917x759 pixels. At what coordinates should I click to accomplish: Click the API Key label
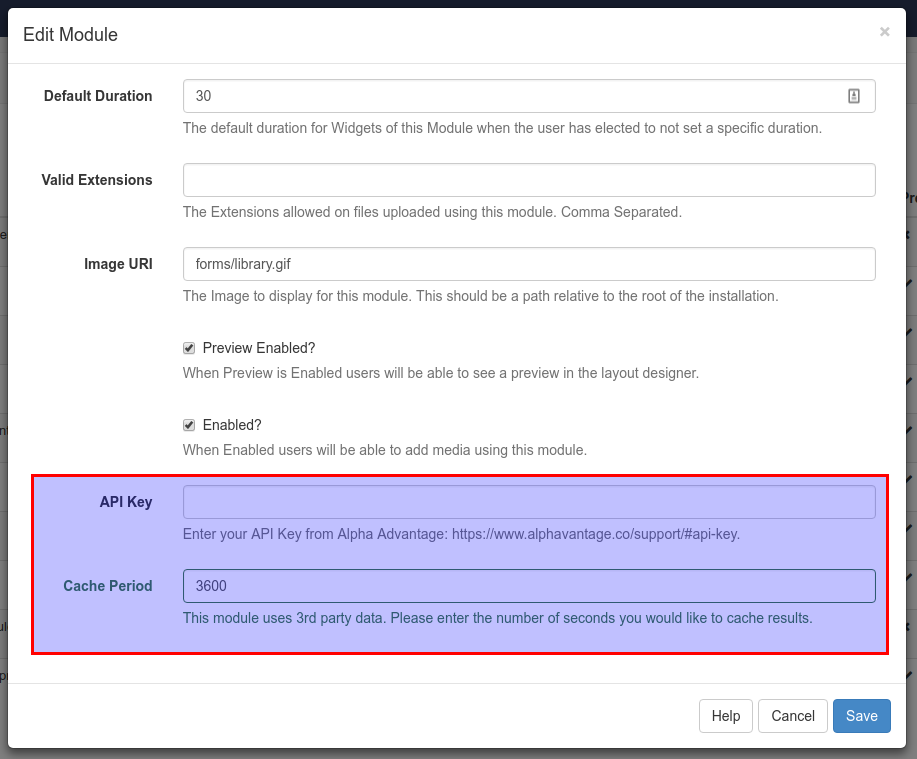[126, 502]
